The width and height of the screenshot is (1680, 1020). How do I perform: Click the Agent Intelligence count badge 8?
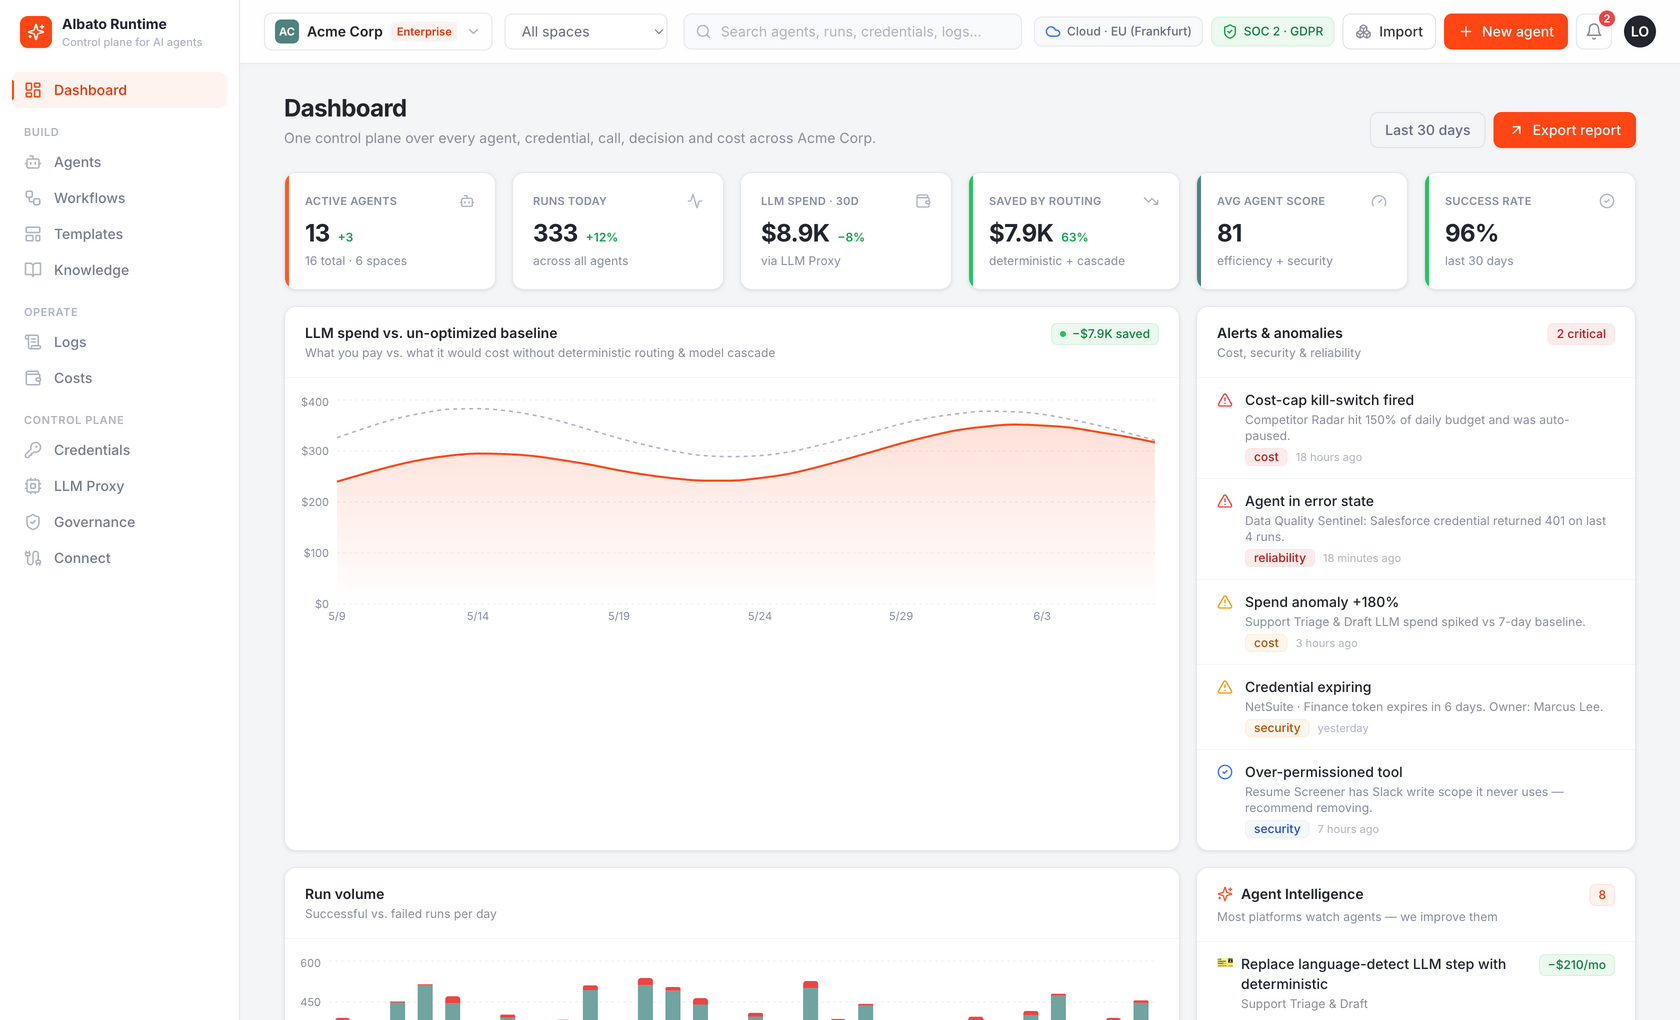pyautogui.click(x=1602, y=895)
